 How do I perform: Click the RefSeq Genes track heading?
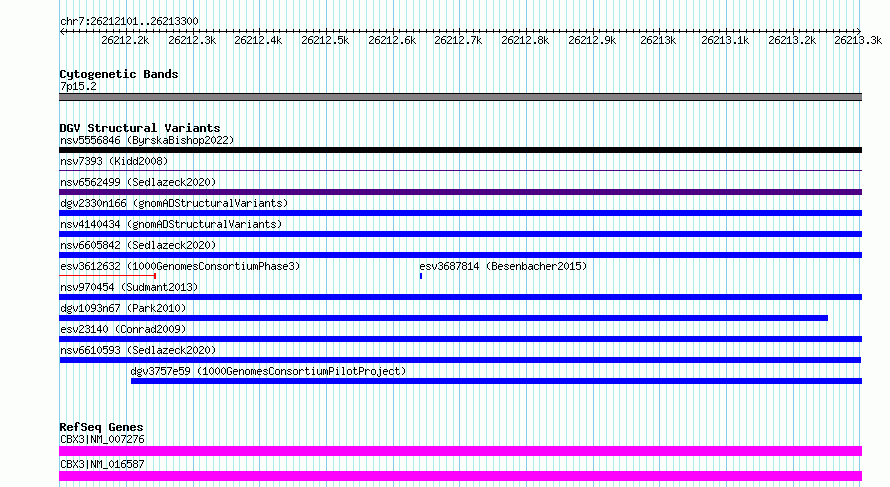click(x=101, y=427)
